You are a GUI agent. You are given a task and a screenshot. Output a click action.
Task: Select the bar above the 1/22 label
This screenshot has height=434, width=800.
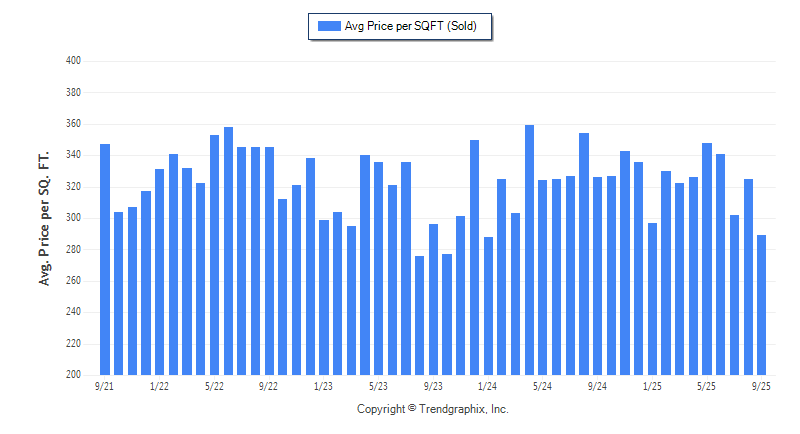[160, 272]
